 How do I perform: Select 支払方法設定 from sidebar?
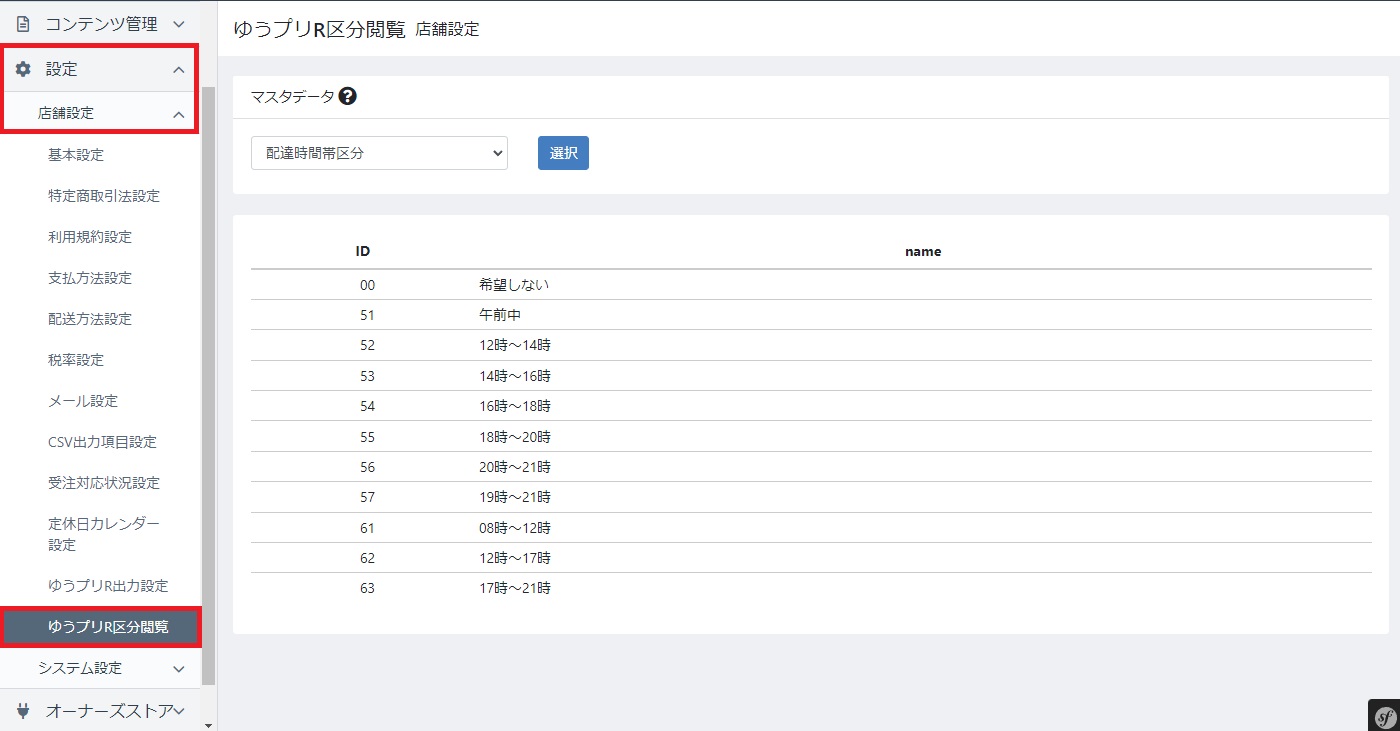tap(90, 278)
